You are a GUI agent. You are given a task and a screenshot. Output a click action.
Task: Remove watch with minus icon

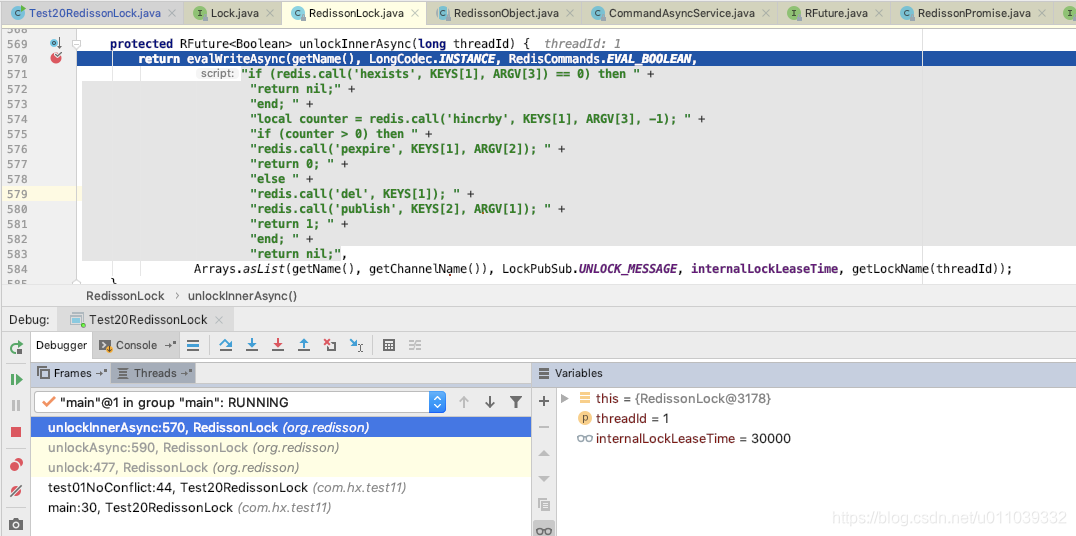[544, 427]
